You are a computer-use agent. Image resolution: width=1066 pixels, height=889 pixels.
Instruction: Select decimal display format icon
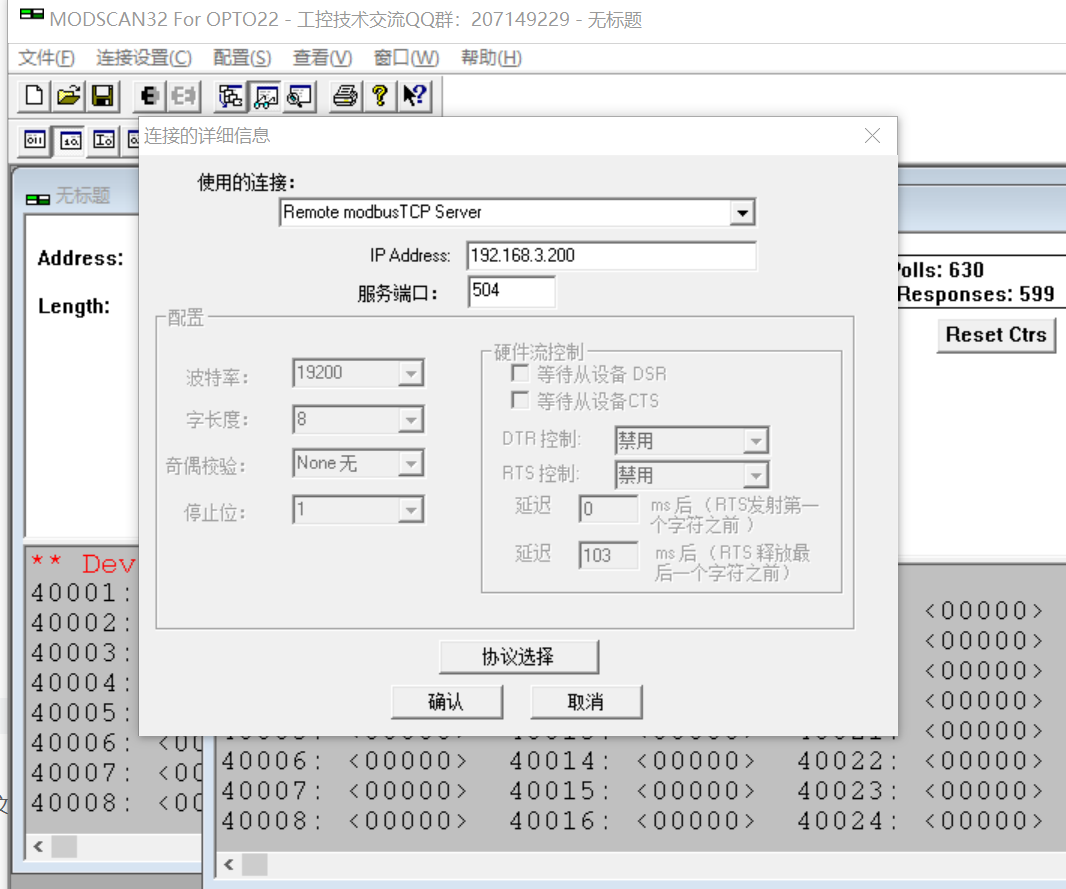[70, 141]
